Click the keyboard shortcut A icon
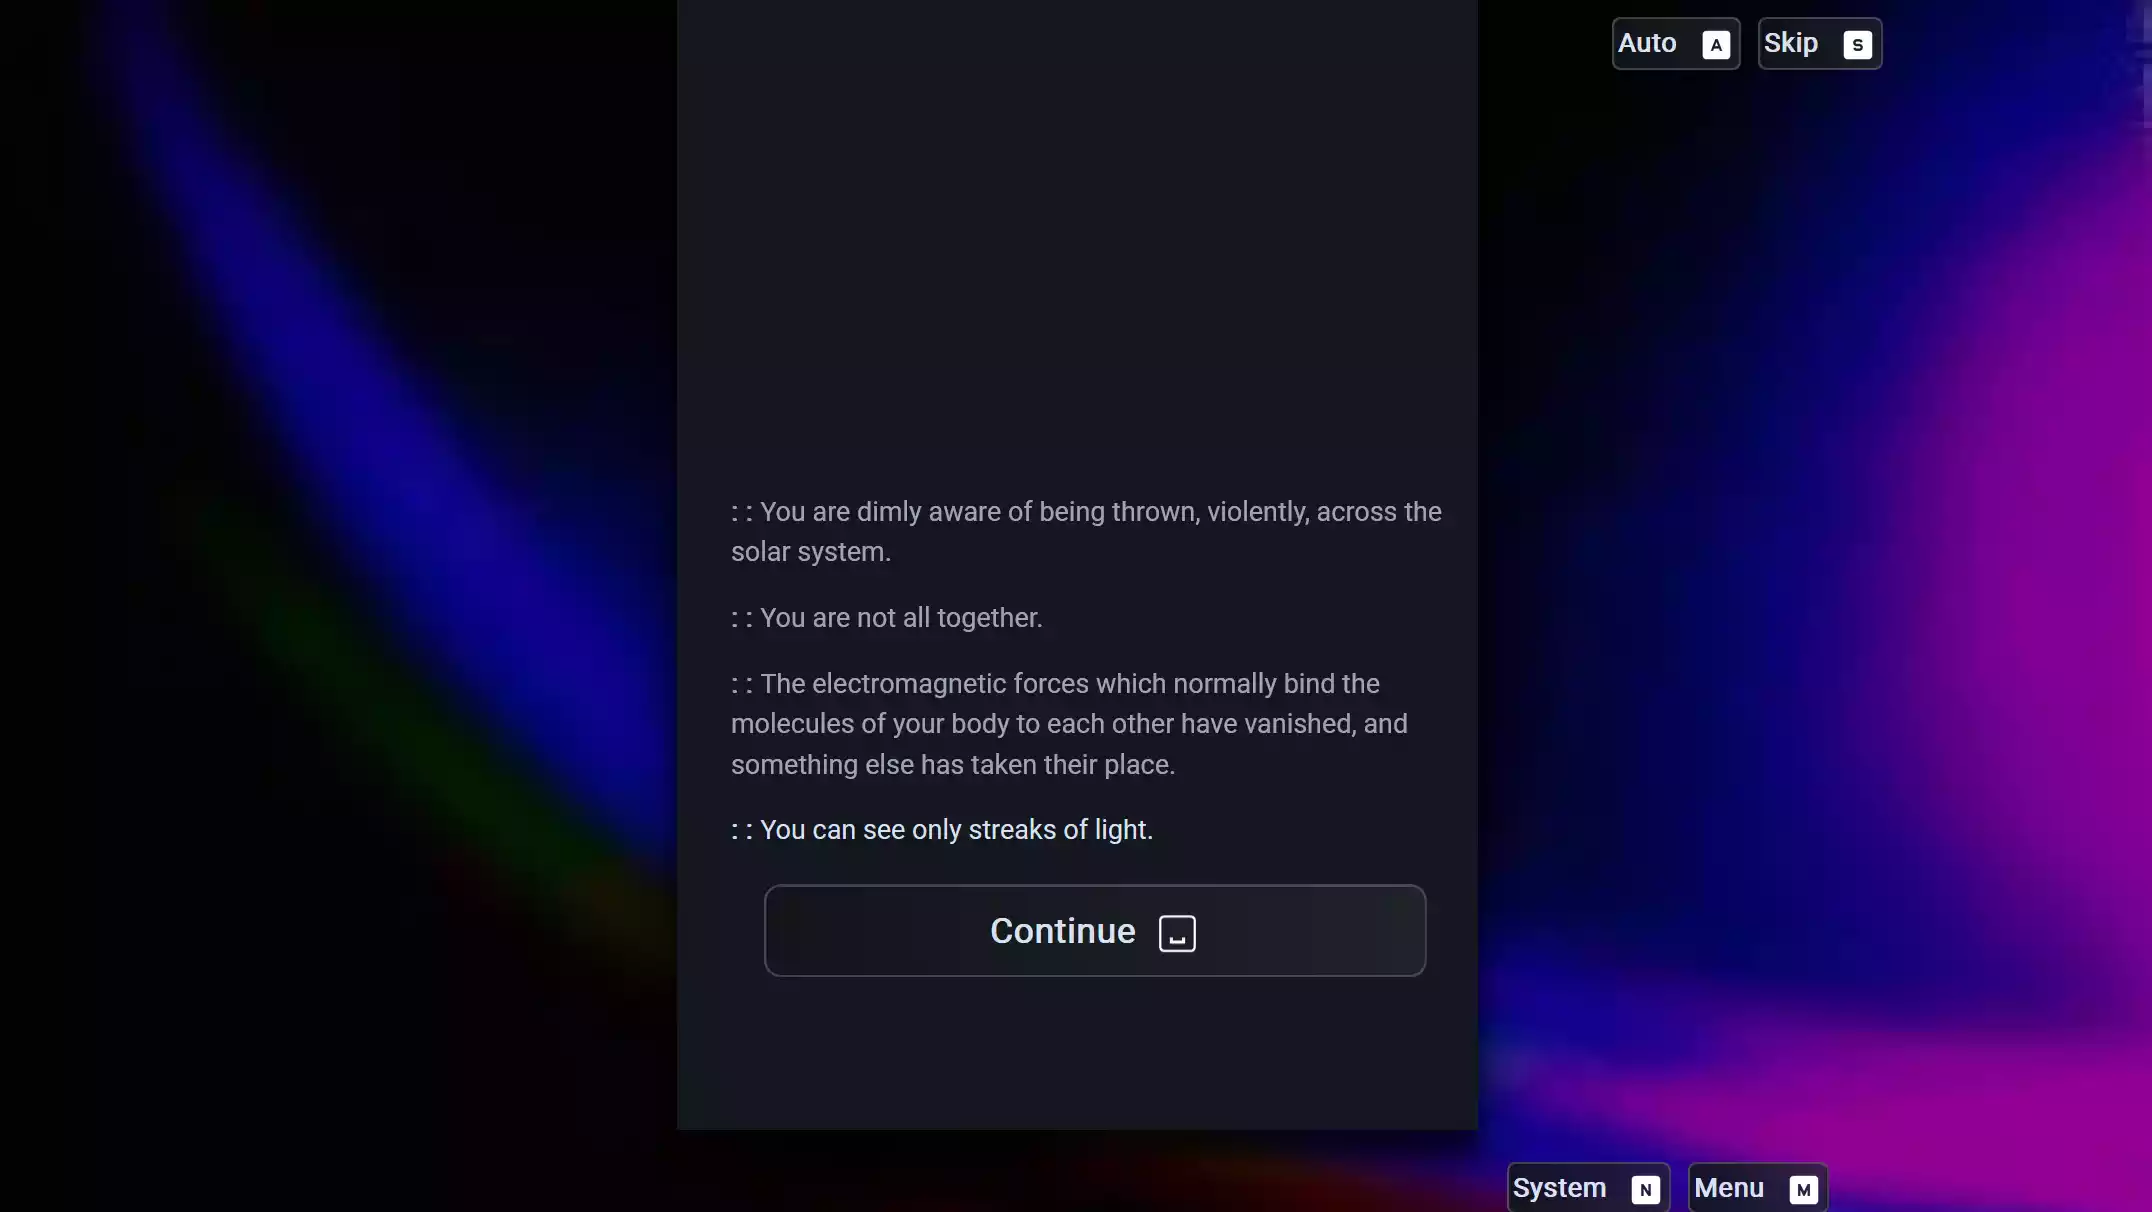 pos(1715,43)
